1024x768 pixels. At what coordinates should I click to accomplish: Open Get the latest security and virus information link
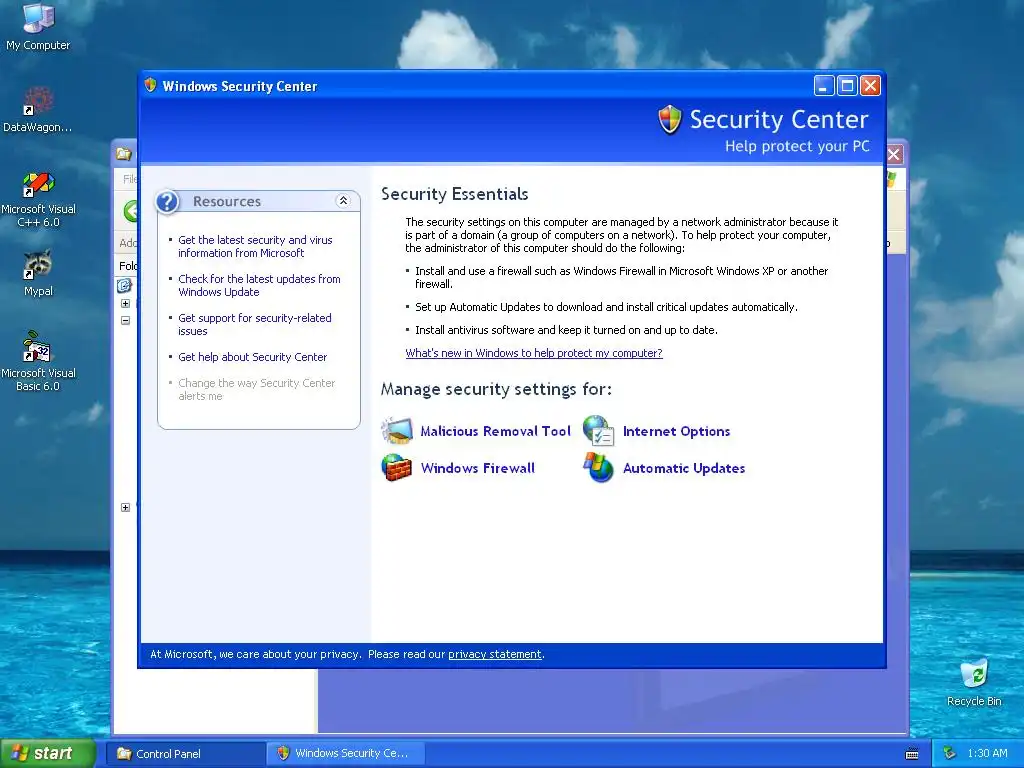[x=255, y=246]
